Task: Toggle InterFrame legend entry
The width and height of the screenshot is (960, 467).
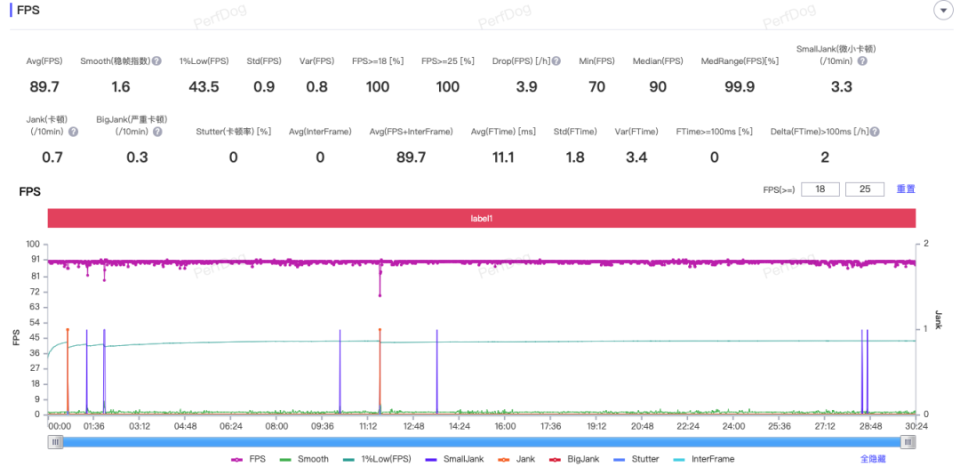Action: (x=703, y=458)
